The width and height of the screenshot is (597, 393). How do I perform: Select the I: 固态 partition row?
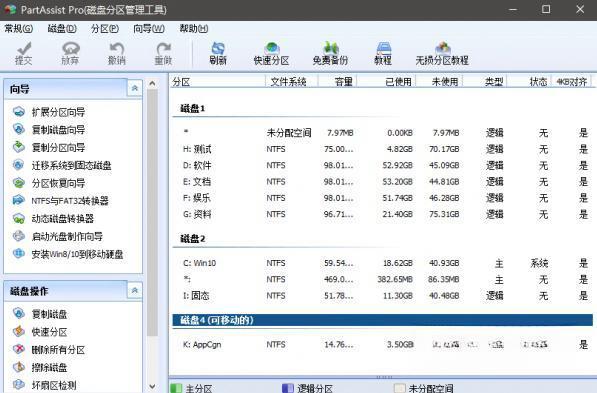pyautogui.click(x=383, y=296)
